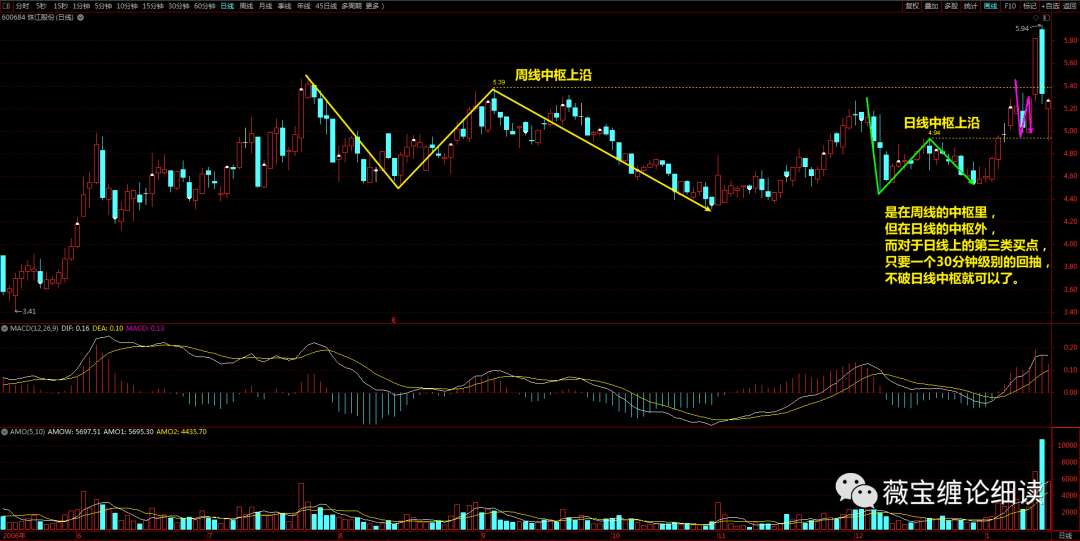Open the MACD indicator dropdown arrow
Viewport: 1080px width, 541px height.
coord(5,329)
